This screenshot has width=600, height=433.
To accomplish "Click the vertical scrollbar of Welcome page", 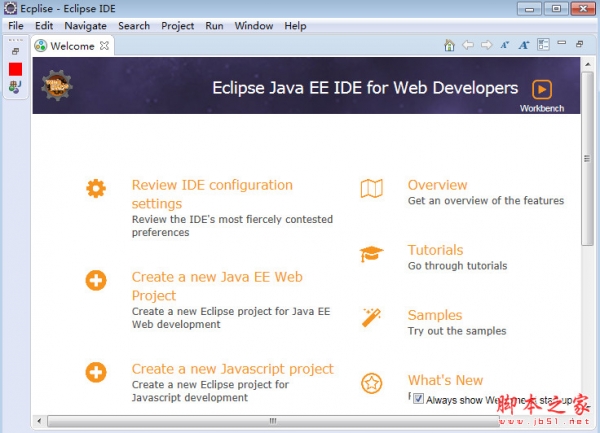I will click(x=587, y=200).
